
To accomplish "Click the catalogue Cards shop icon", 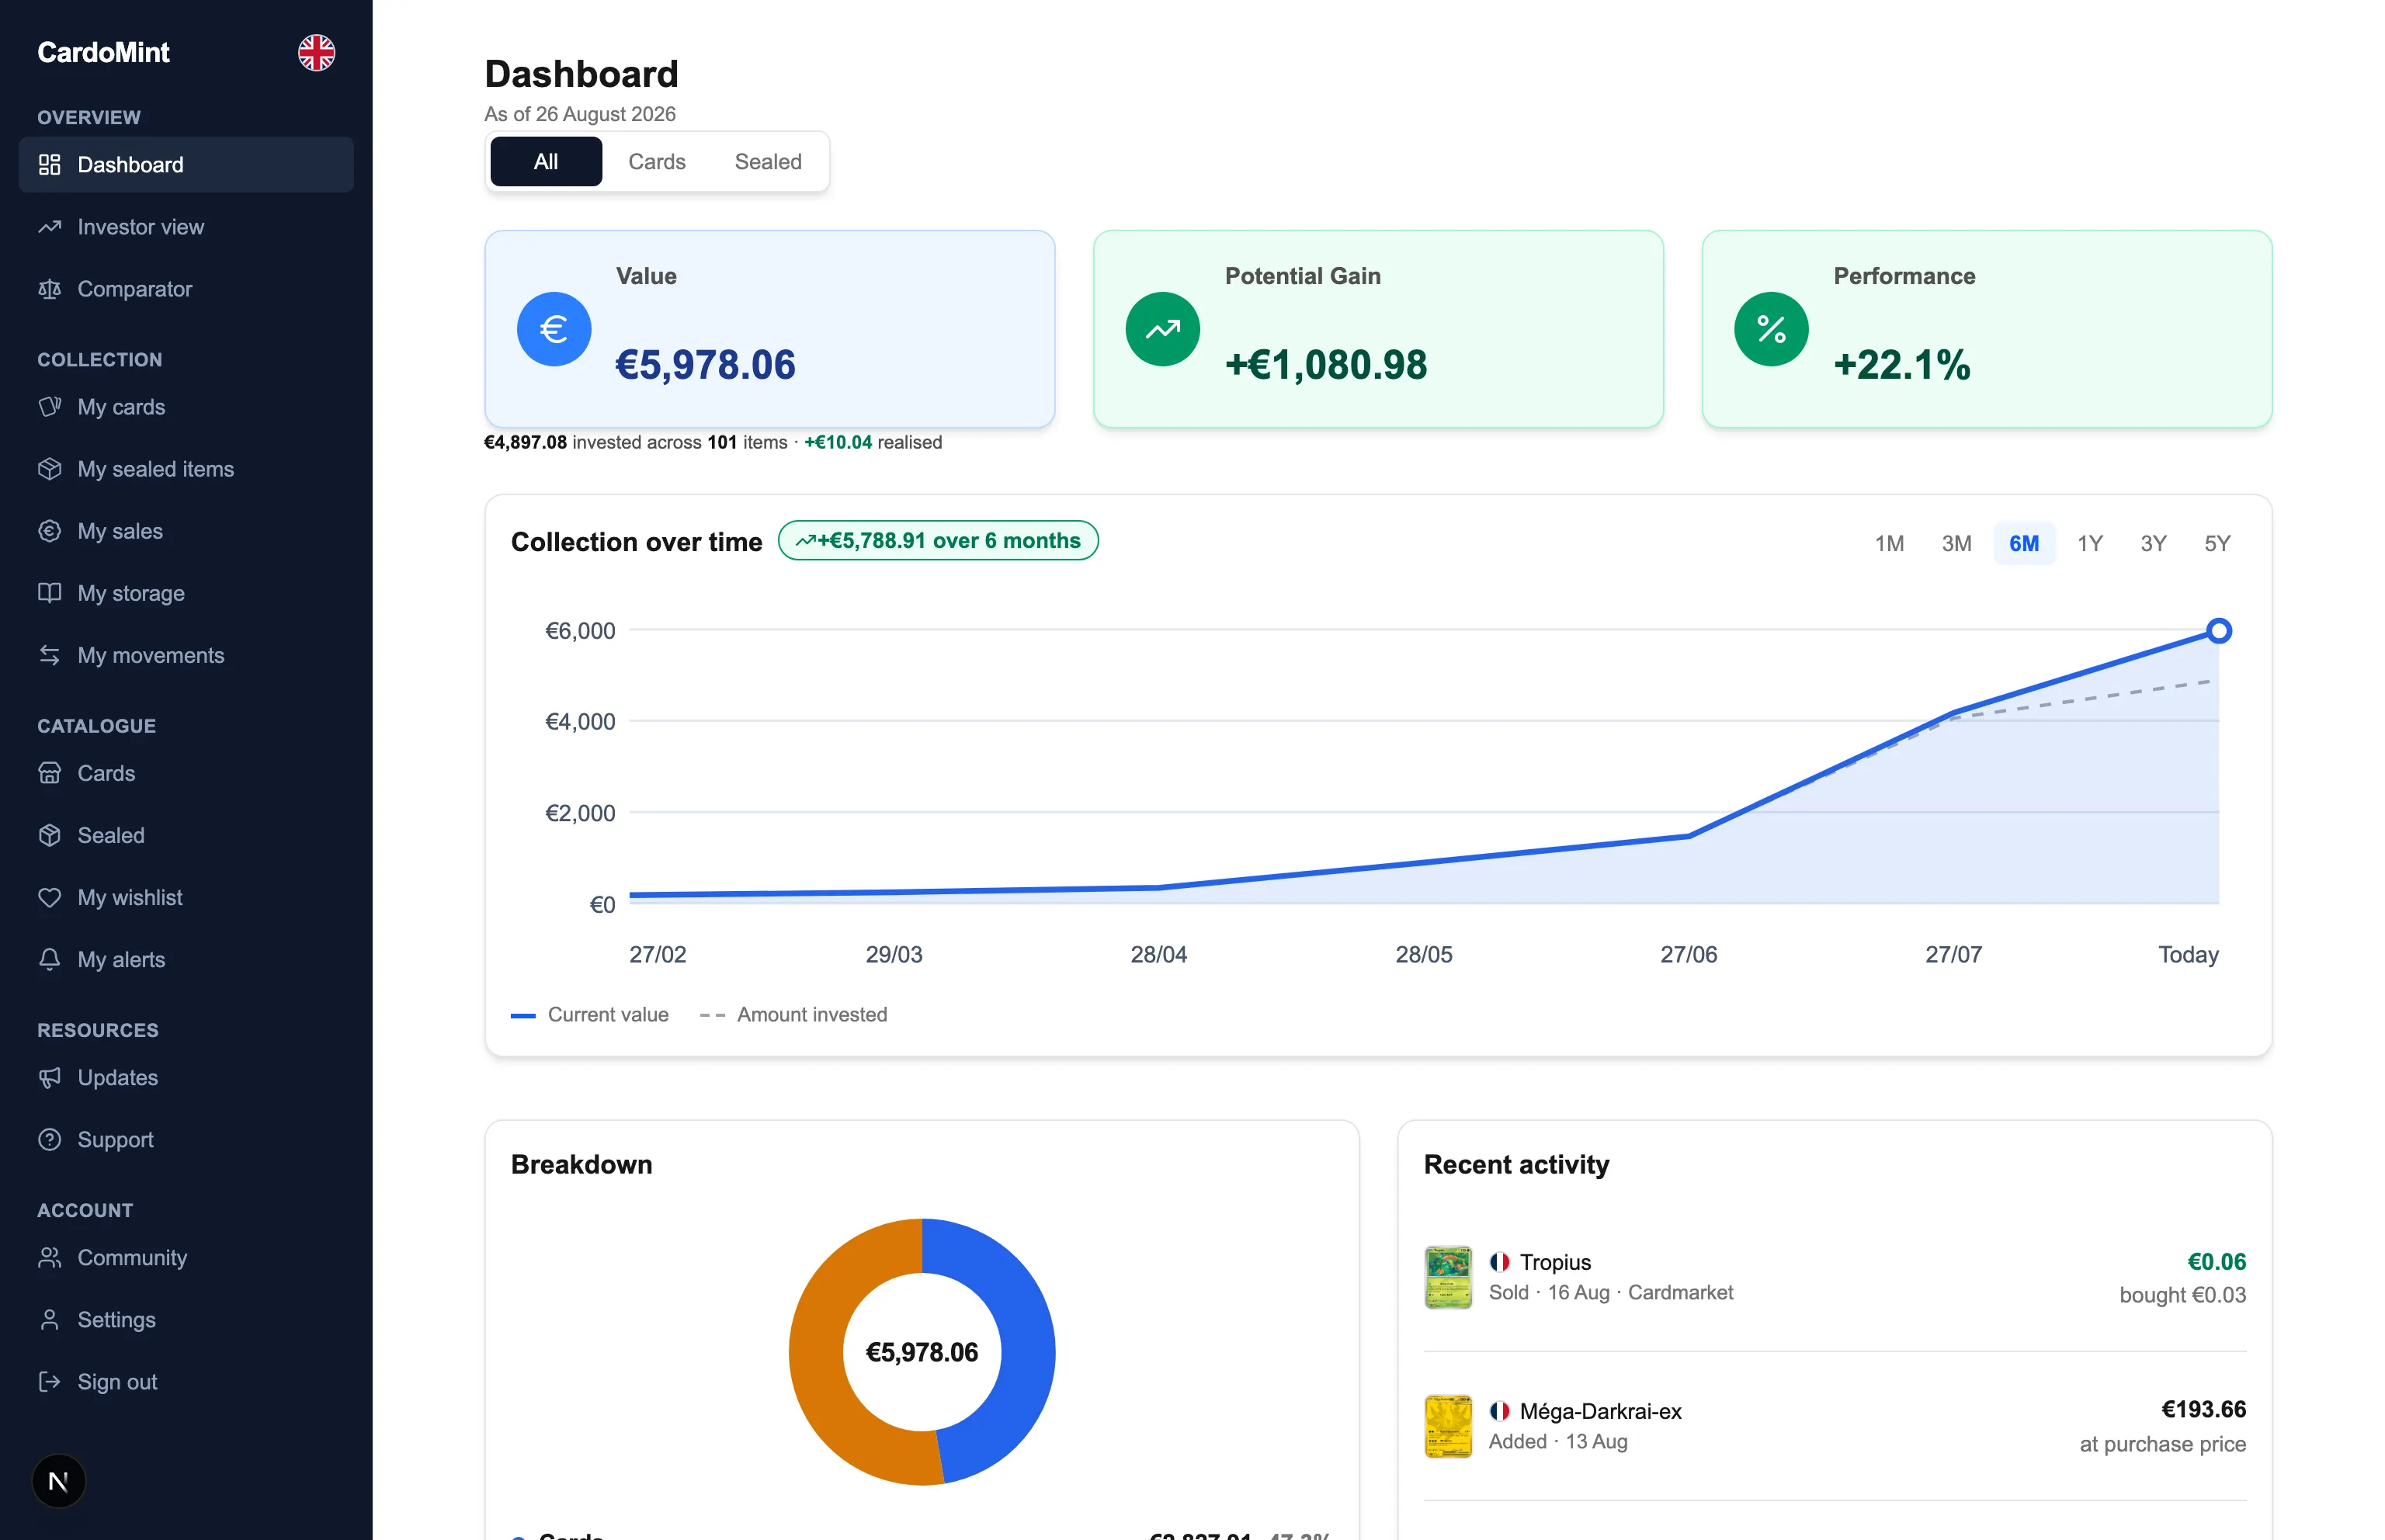I will point(50,773).
